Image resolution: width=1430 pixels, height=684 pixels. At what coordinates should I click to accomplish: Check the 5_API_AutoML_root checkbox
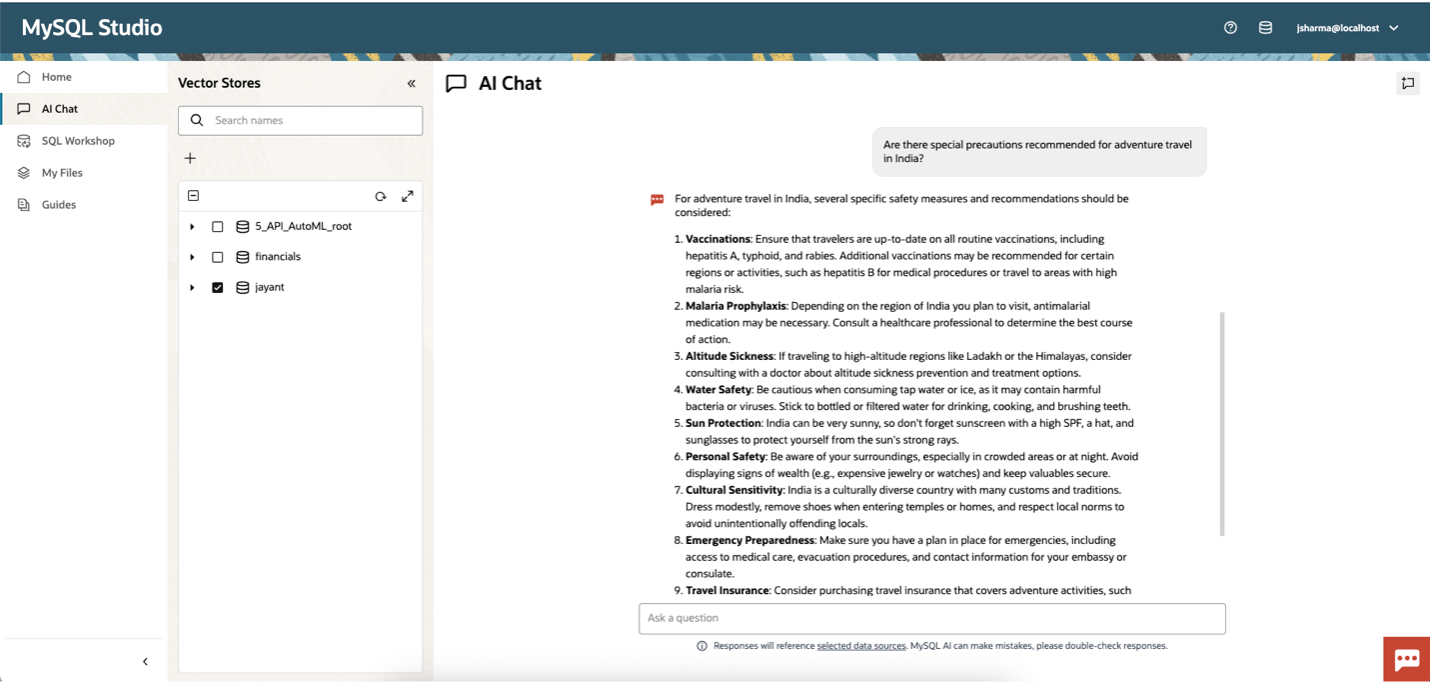coord(217,227)
